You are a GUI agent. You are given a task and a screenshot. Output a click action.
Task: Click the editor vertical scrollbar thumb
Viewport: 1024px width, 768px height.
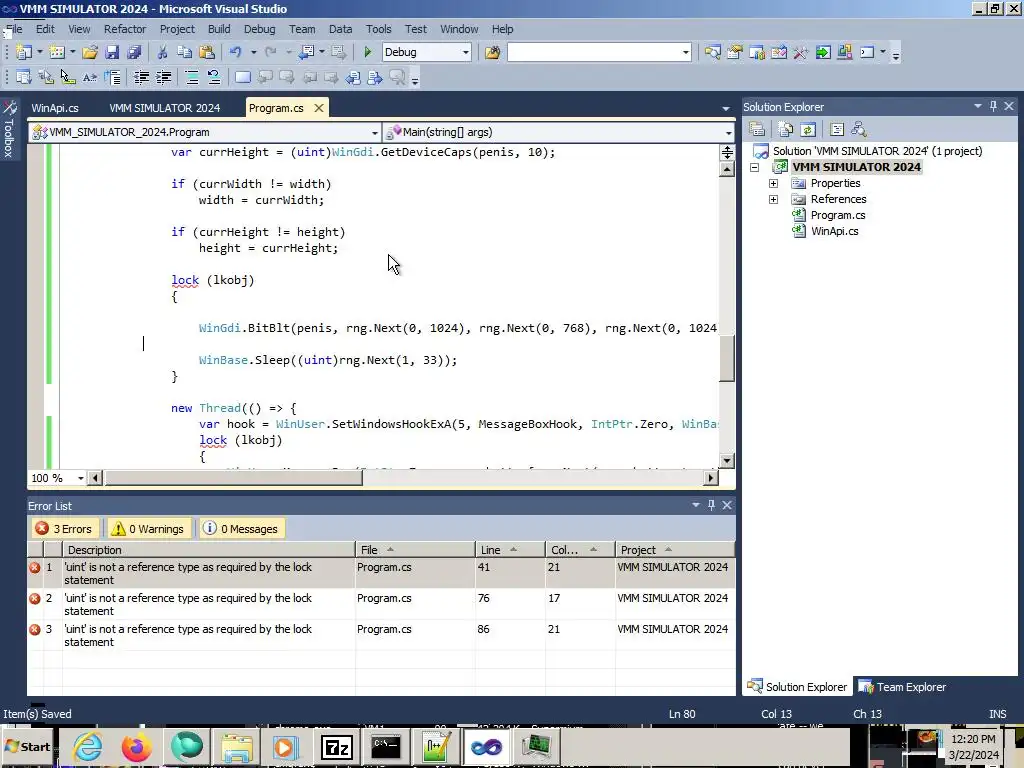pos(727,359)
